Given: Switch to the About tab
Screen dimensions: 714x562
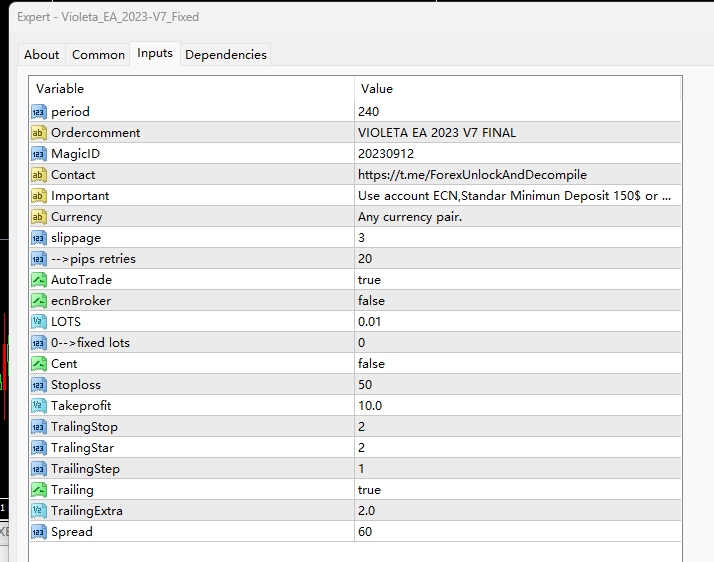Looking at the screenshot, I should point(42,55).
